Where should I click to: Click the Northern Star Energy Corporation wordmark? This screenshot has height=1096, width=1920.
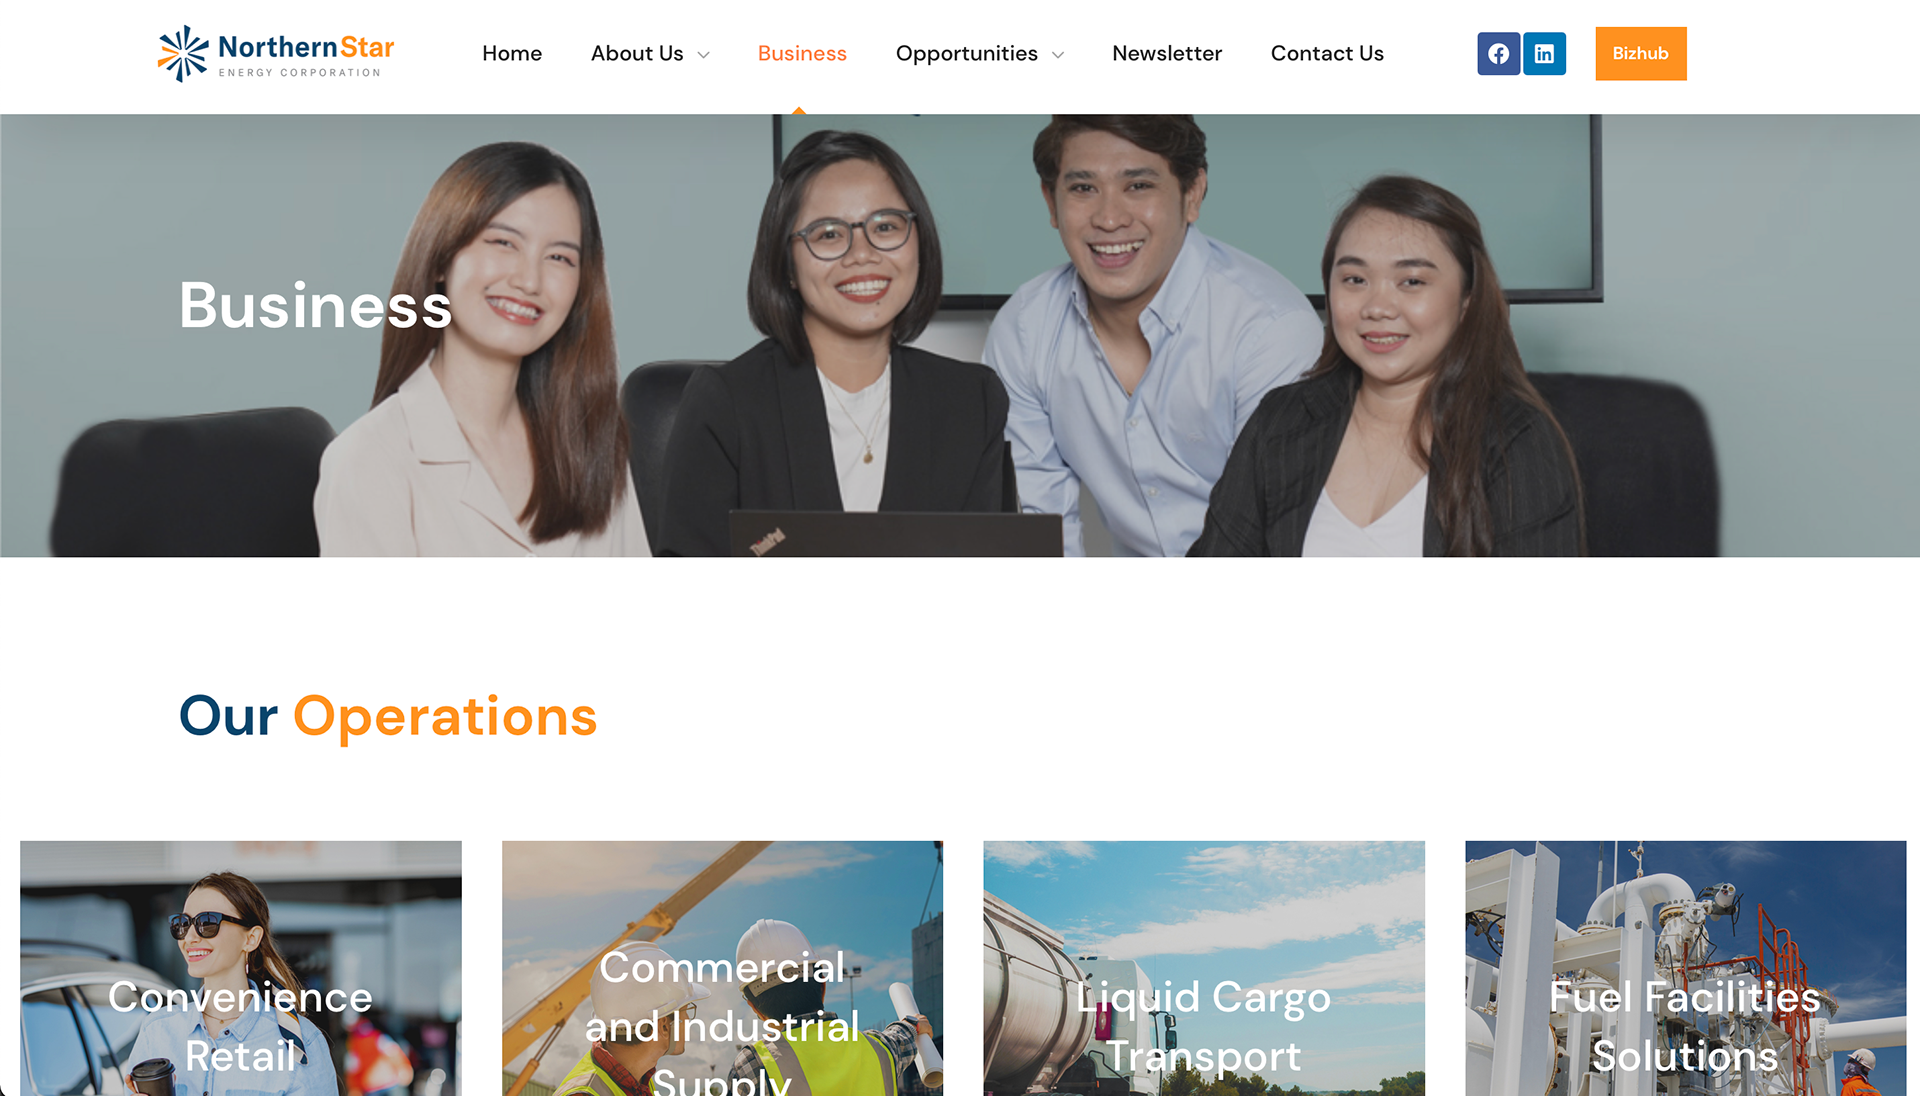pyautogui.click(x=306, y=55)
